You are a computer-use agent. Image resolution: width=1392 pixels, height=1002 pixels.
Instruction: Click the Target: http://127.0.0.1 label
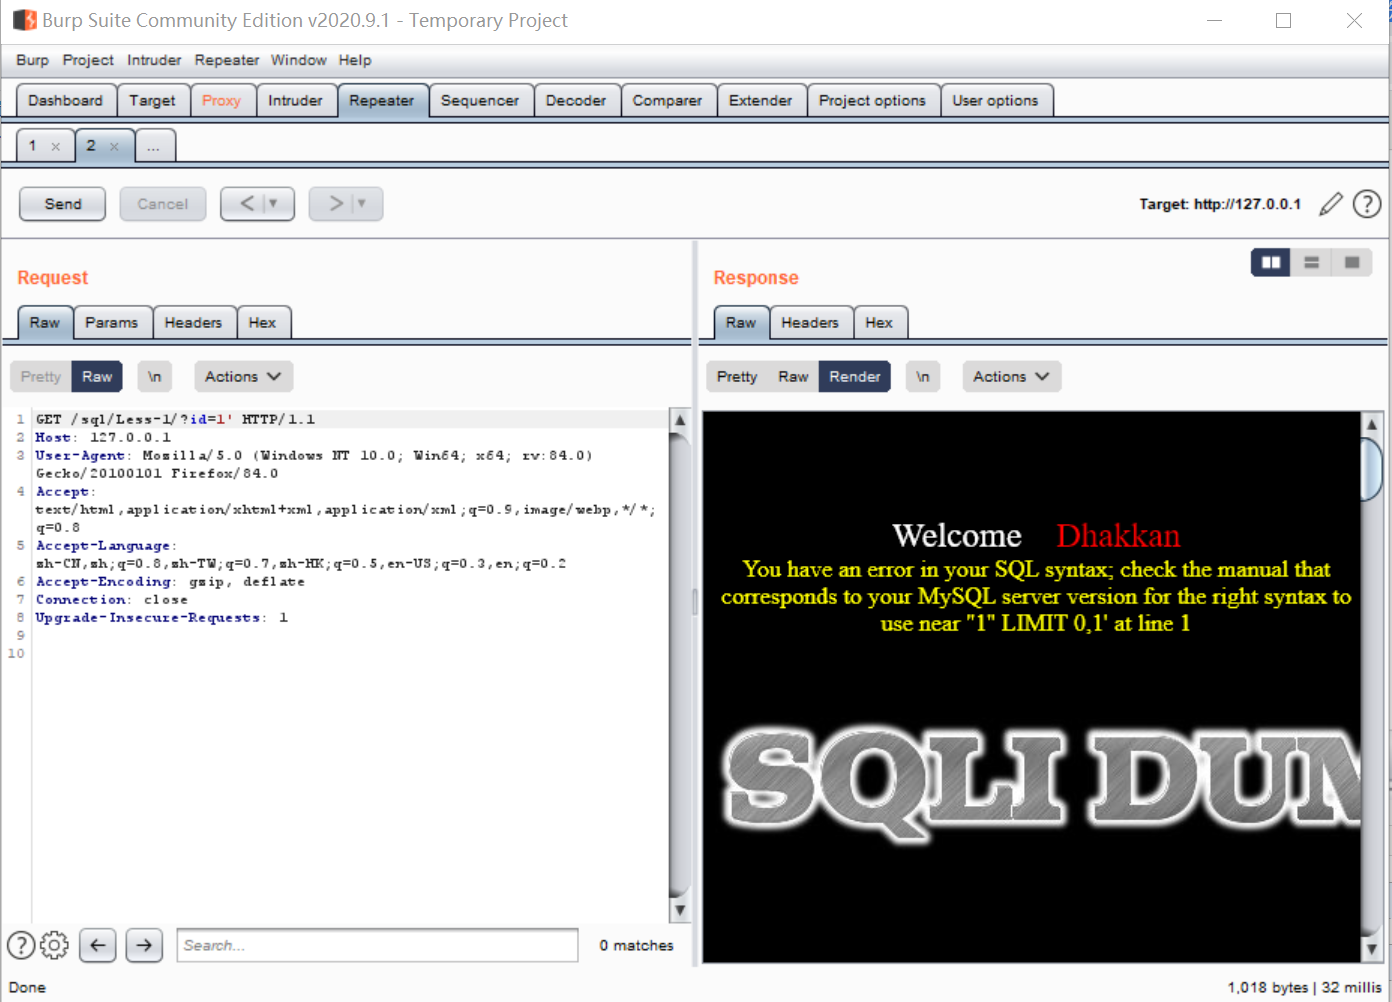(1220, 204)
